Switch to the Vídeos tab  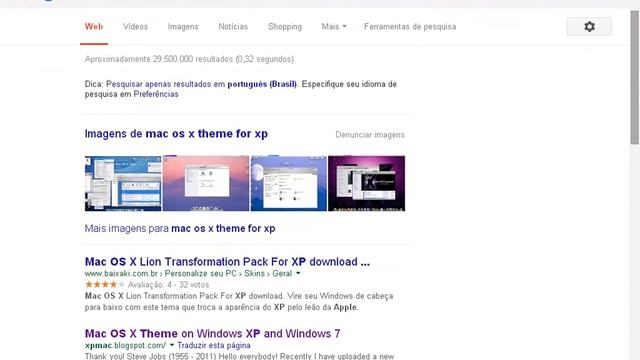(136, 27)
